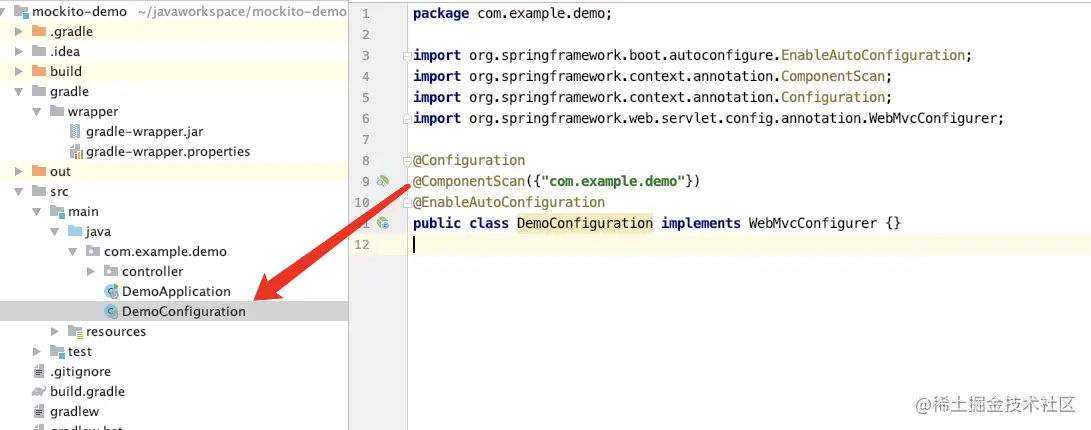Click the .gitignore file icon

39,372
